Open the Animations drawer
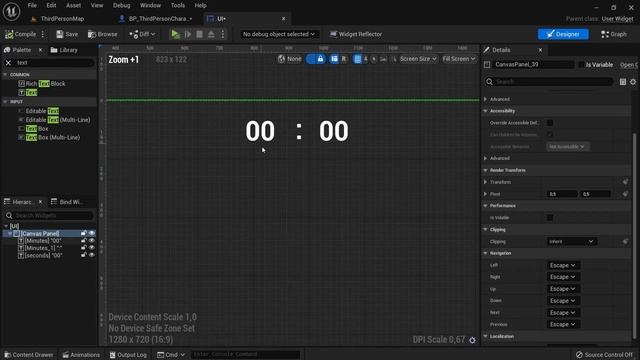Viewport: 640px width, 360px height. click(81, 355)
